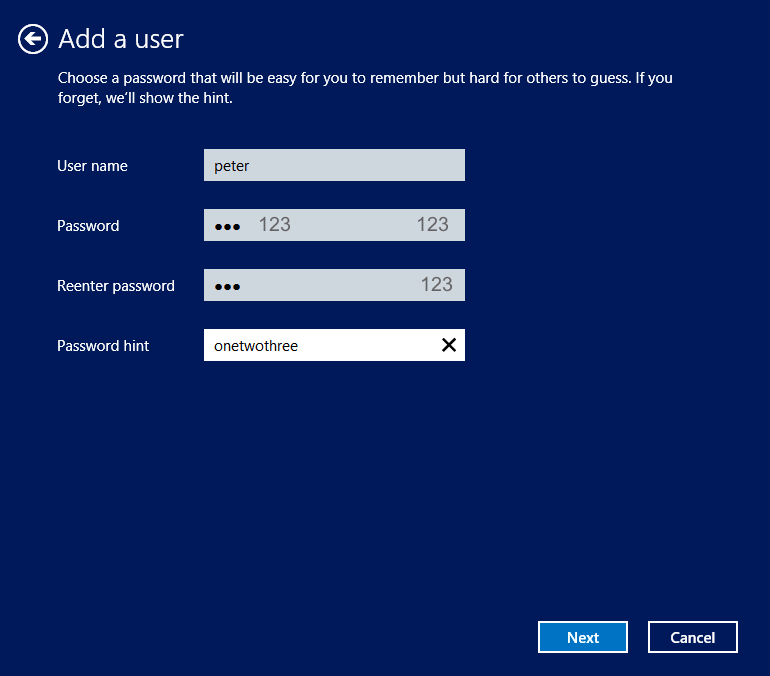Focus the Reenter password input field
Screen dimensions: 770x676
[x=334, y=285]
